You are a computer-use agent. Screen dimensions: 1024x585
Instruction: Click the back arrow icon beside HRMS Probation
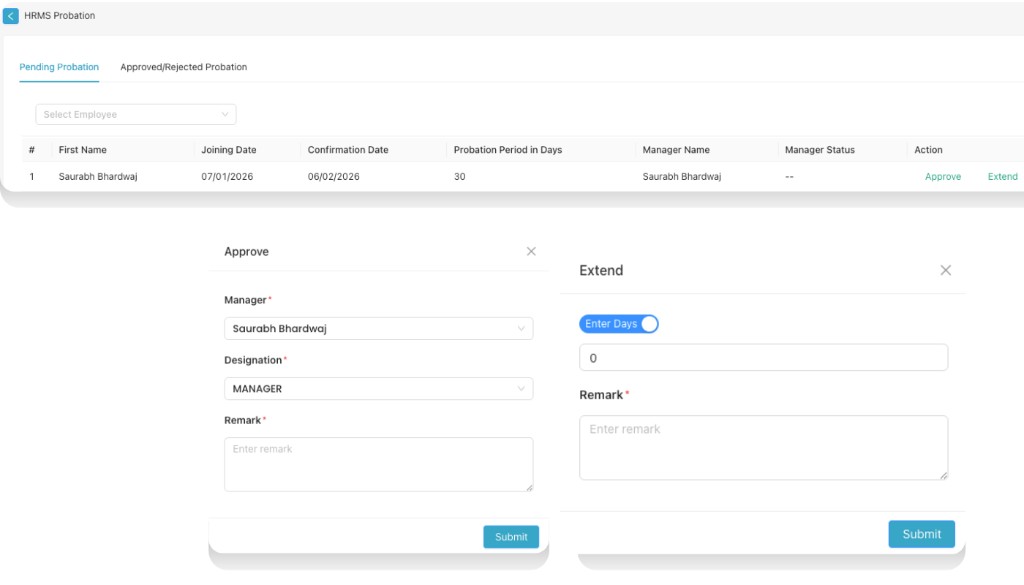tap(12, 15)
